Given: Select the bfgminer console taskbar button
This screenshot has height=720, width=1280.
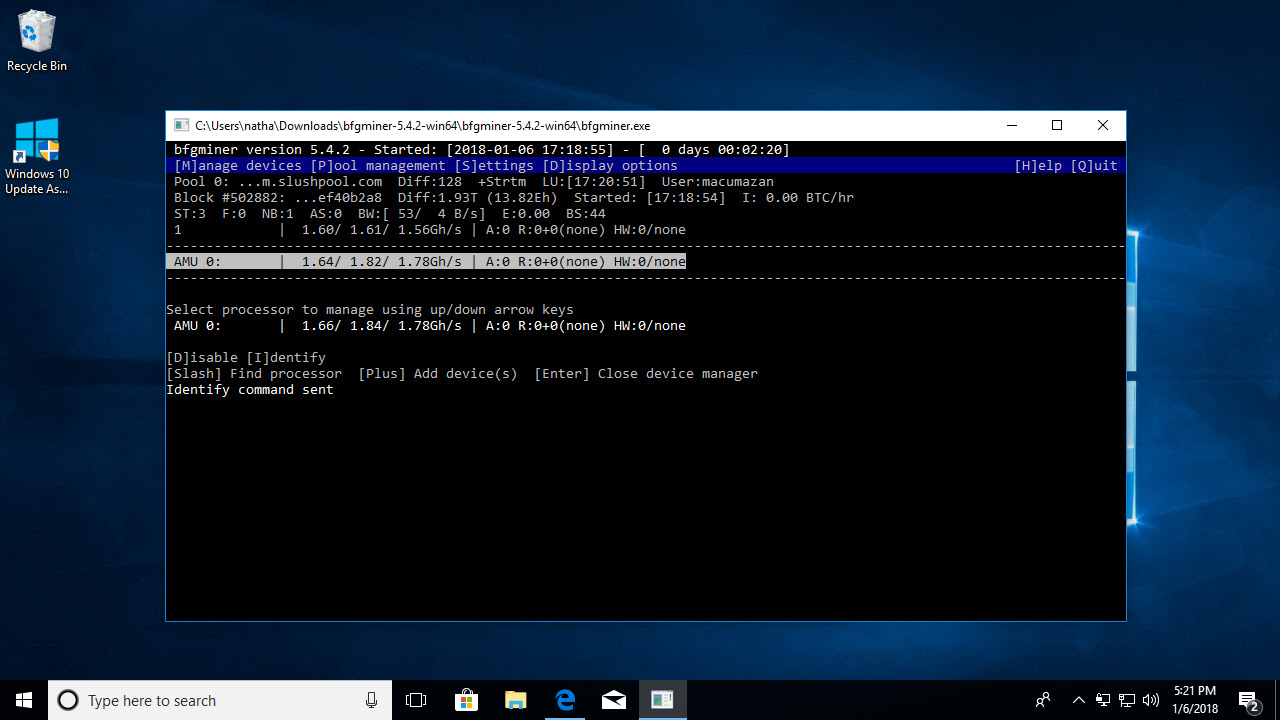Looking at the screenshot, I should 662,700.
